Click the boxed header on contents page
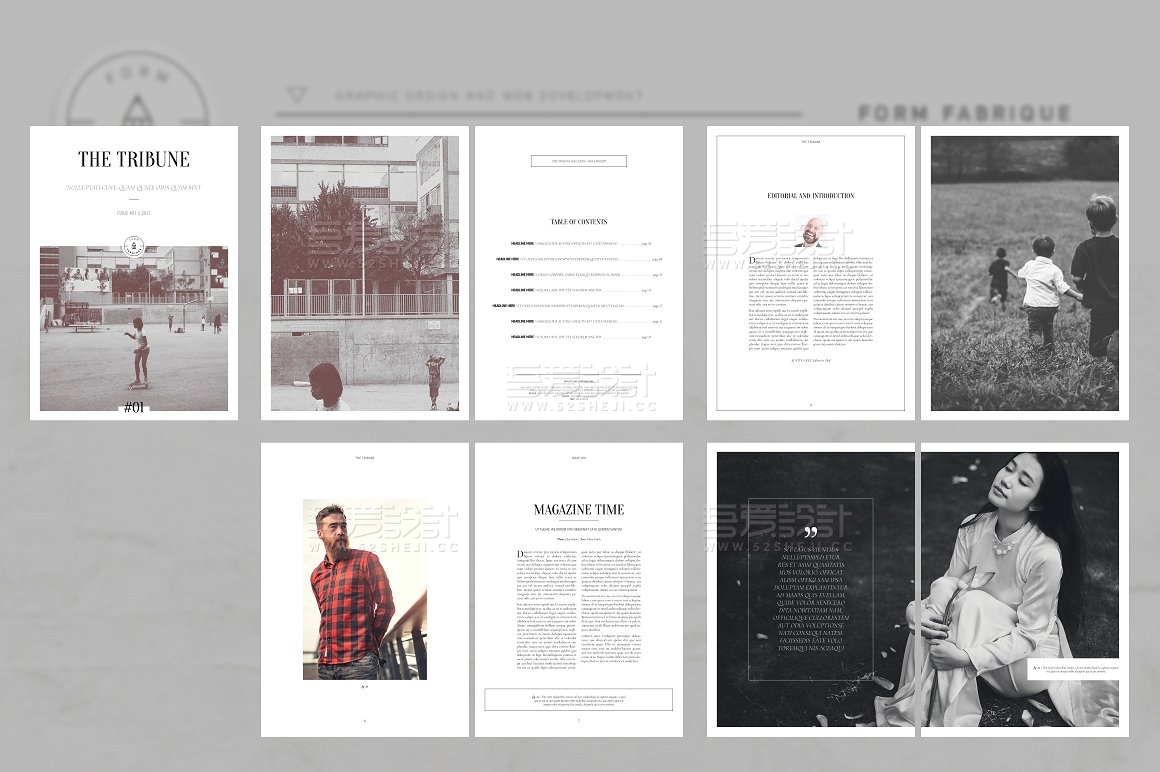The height and width of the screenshot is (772, 1160). (578, 160)
